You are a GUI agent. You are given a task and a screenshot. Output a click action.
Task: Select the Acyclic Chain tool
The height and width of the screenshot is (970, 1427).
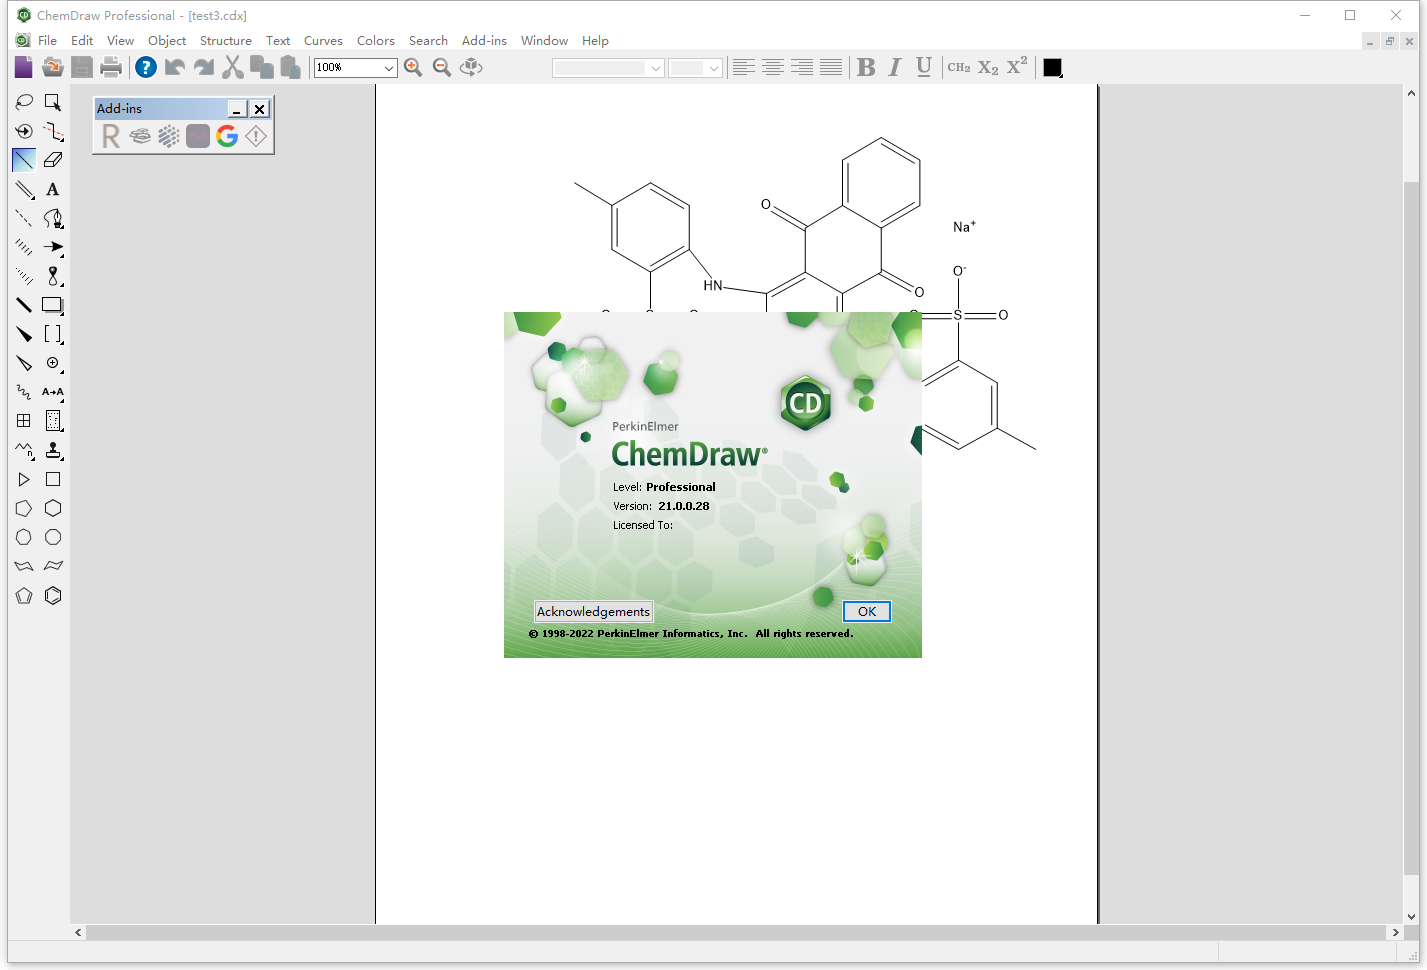(24, 451)
